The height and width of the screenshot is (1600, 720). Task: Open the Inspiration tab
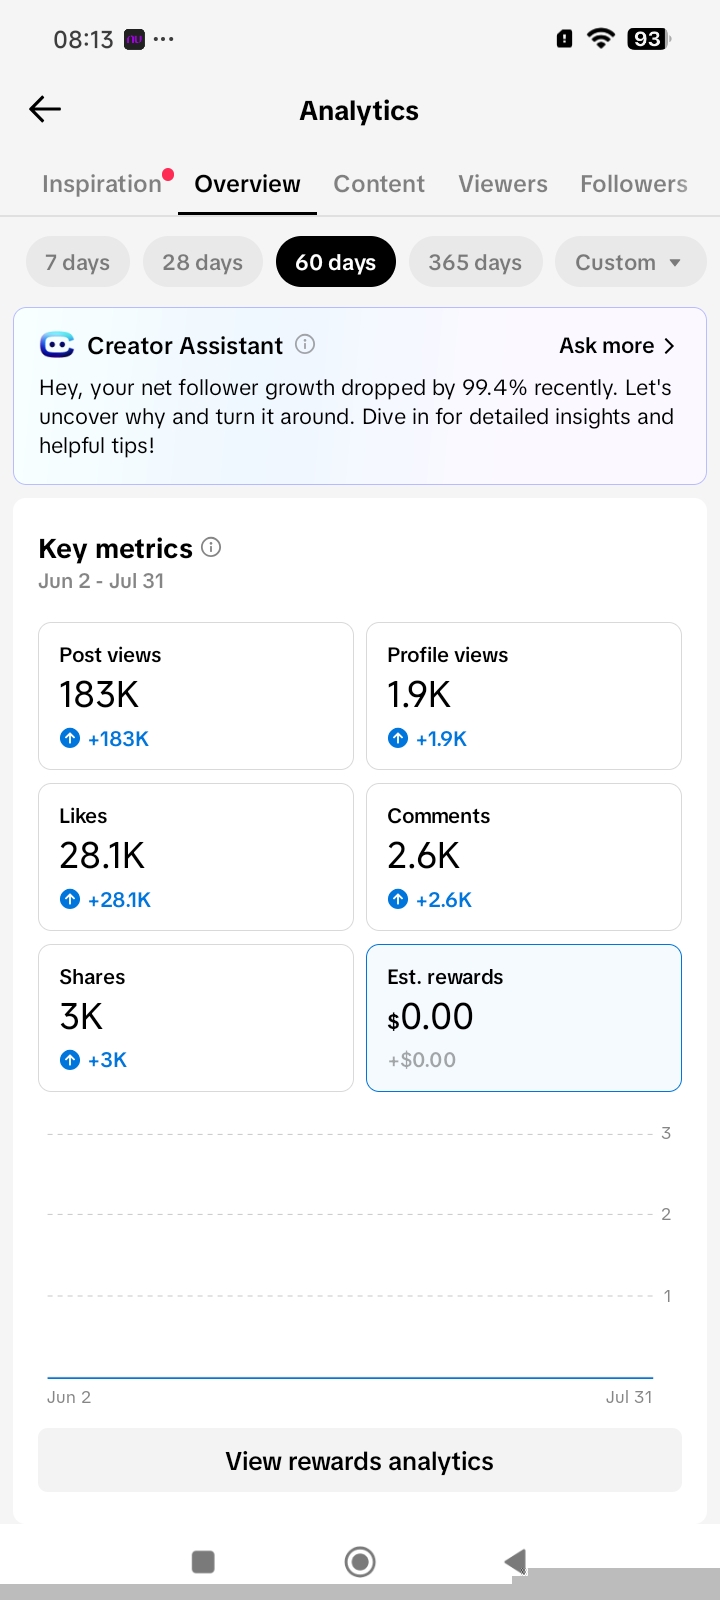pos(102,184)
